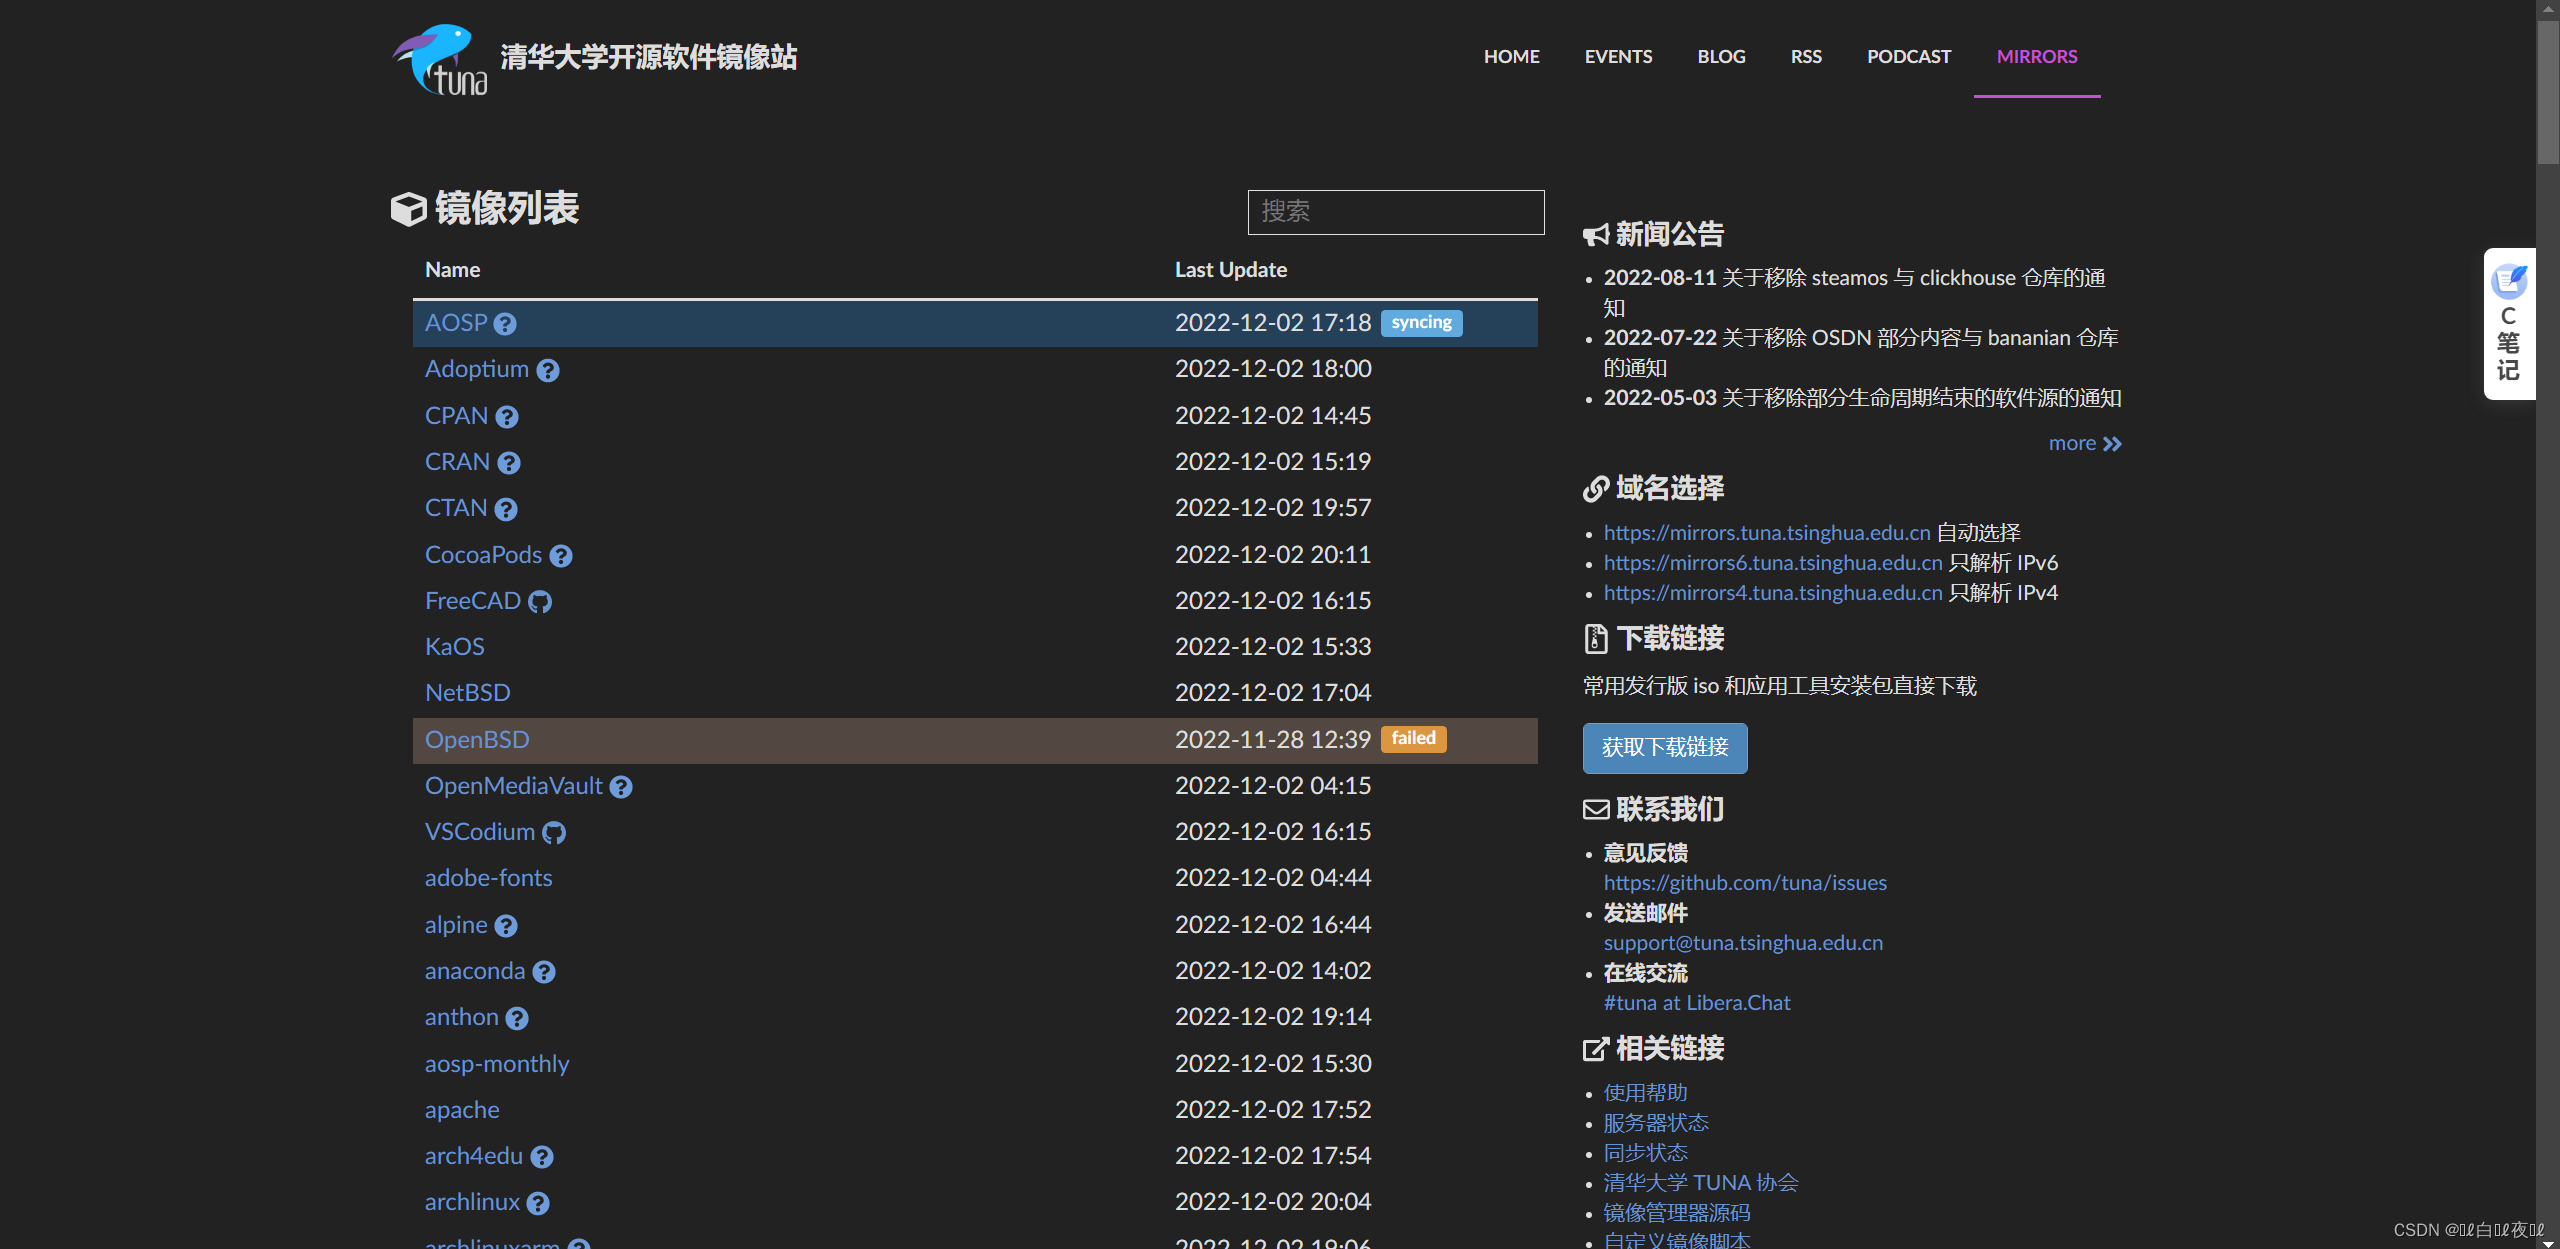2560x1249 pixels.
Task: Open the PODCAST navigation item
Action: tap(1908, 57)
